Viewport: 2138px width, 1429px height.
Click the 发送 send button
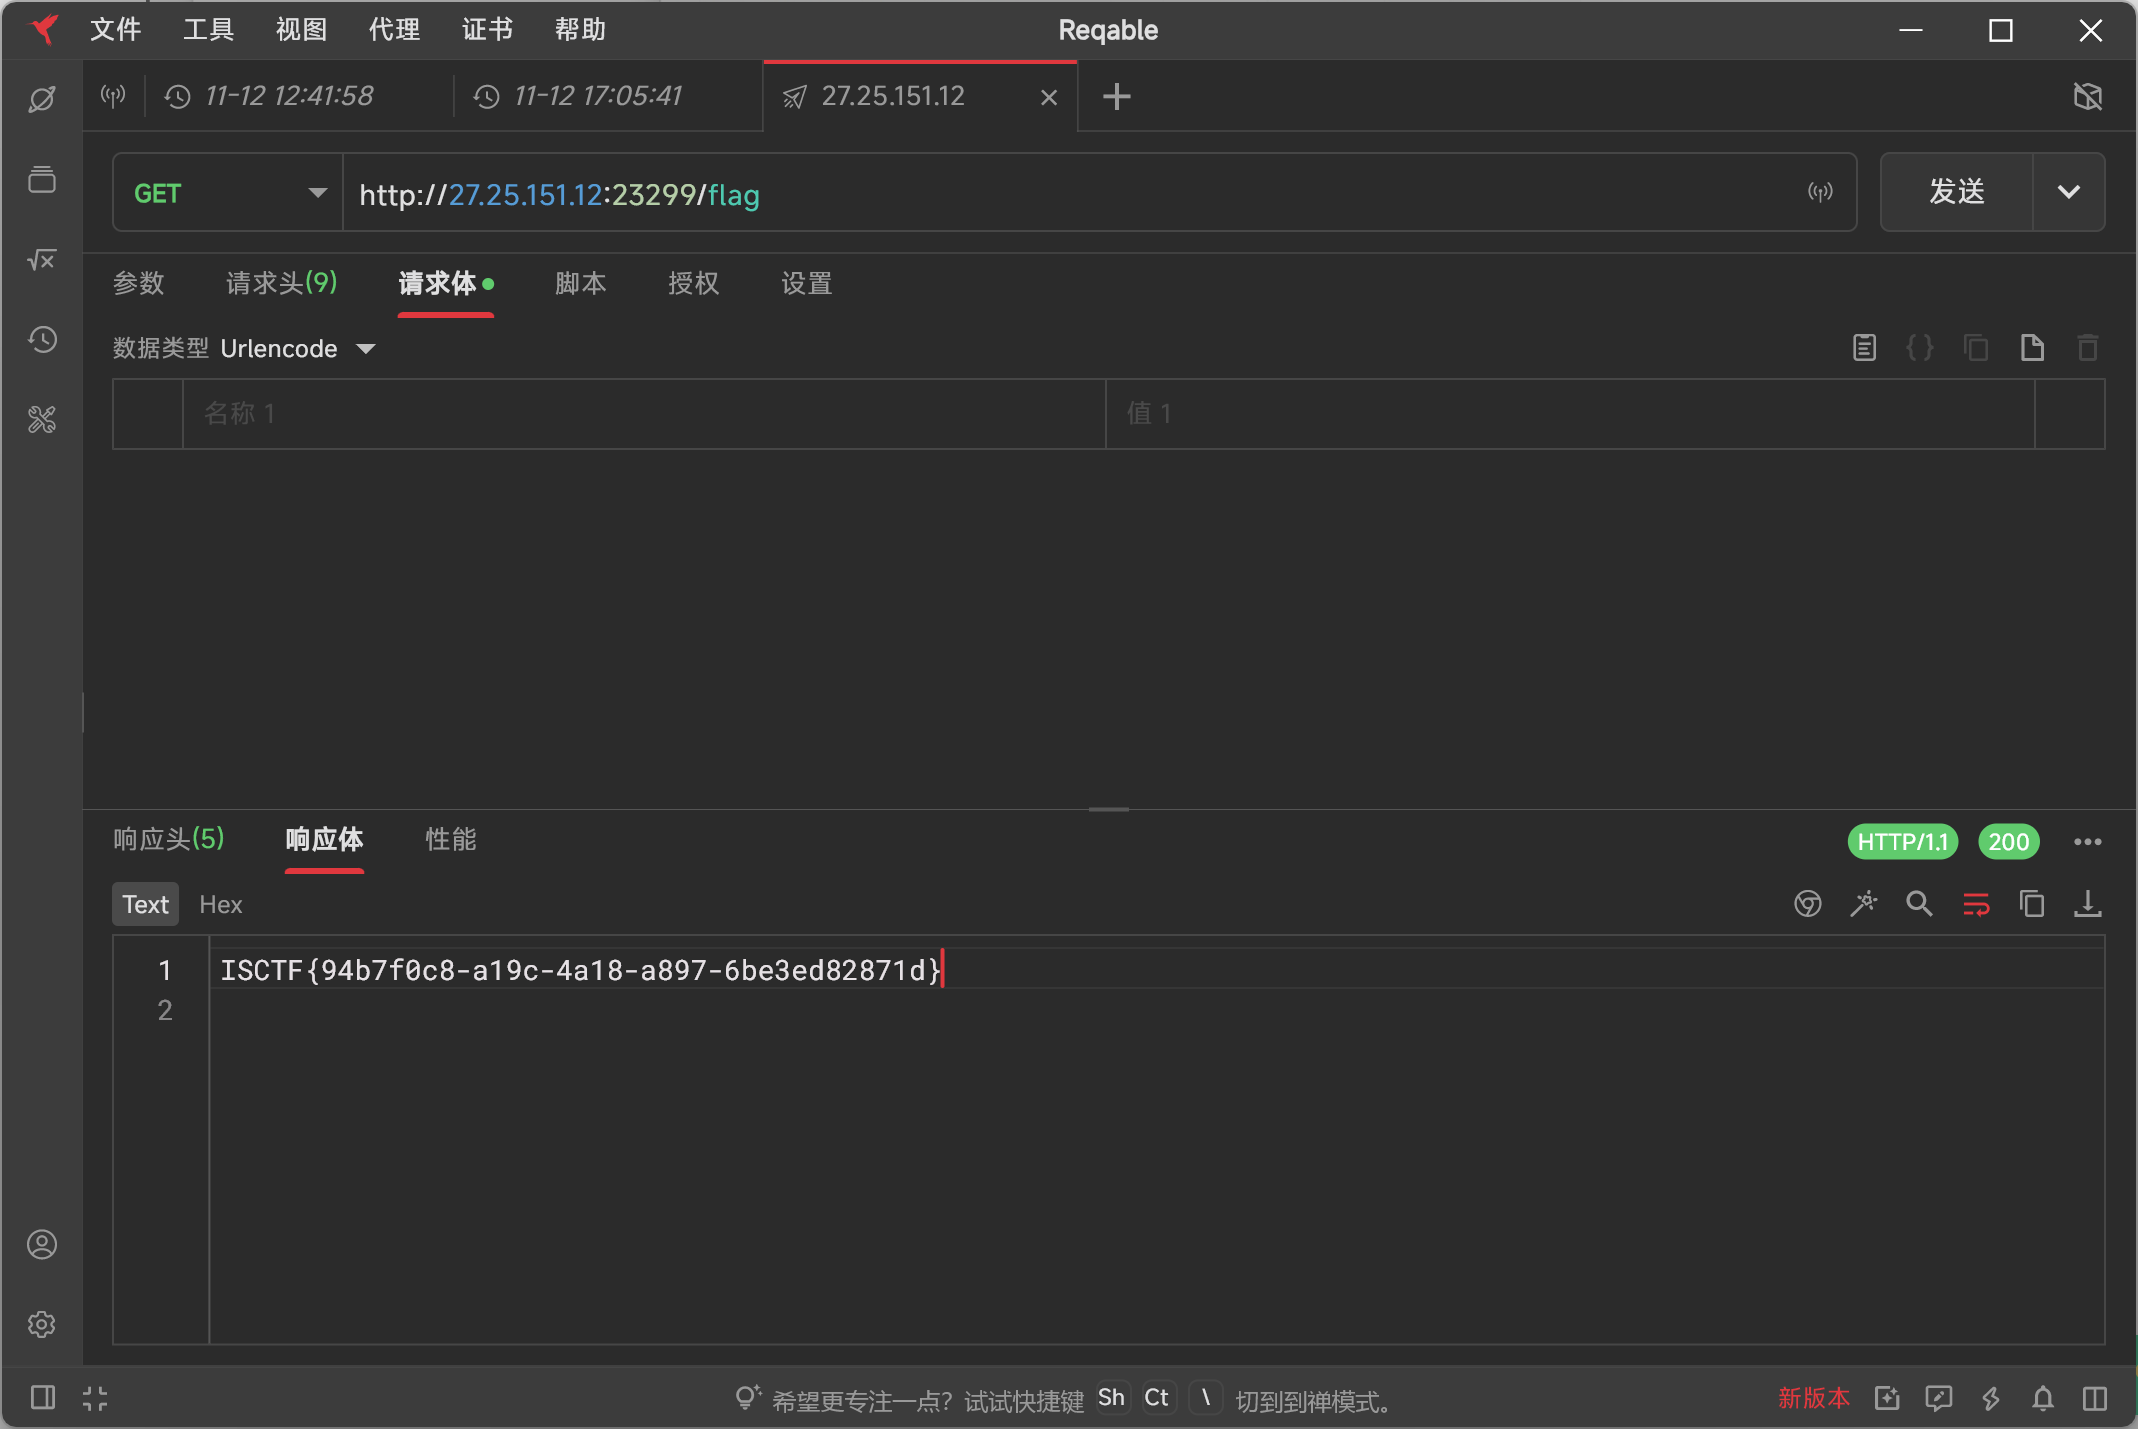pos(1956,192)
